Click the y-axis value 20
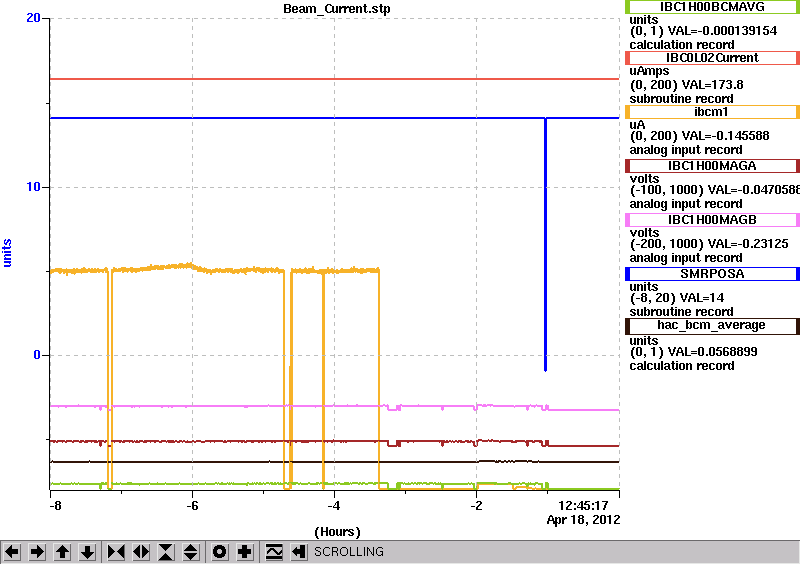The image size is (800, 564). click(33, 18)
